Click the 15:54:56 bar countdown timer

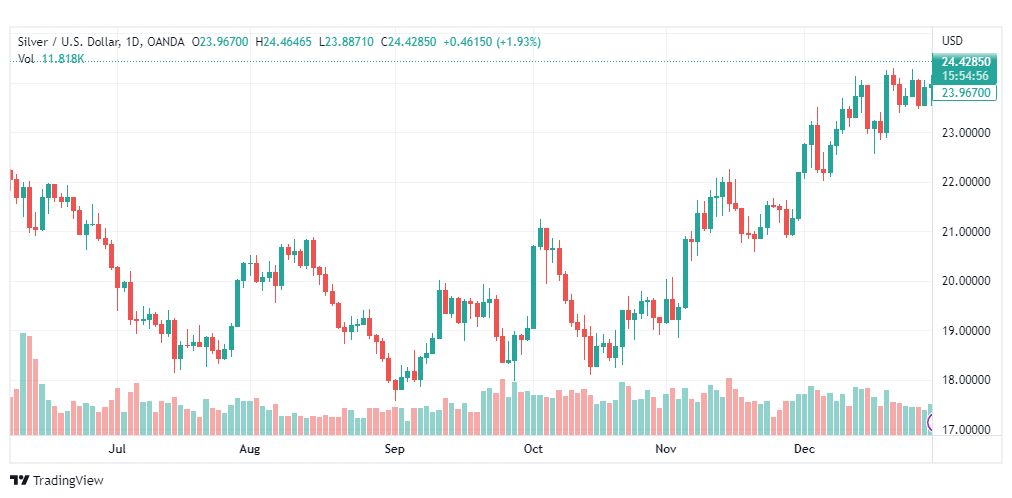point(964,75)
